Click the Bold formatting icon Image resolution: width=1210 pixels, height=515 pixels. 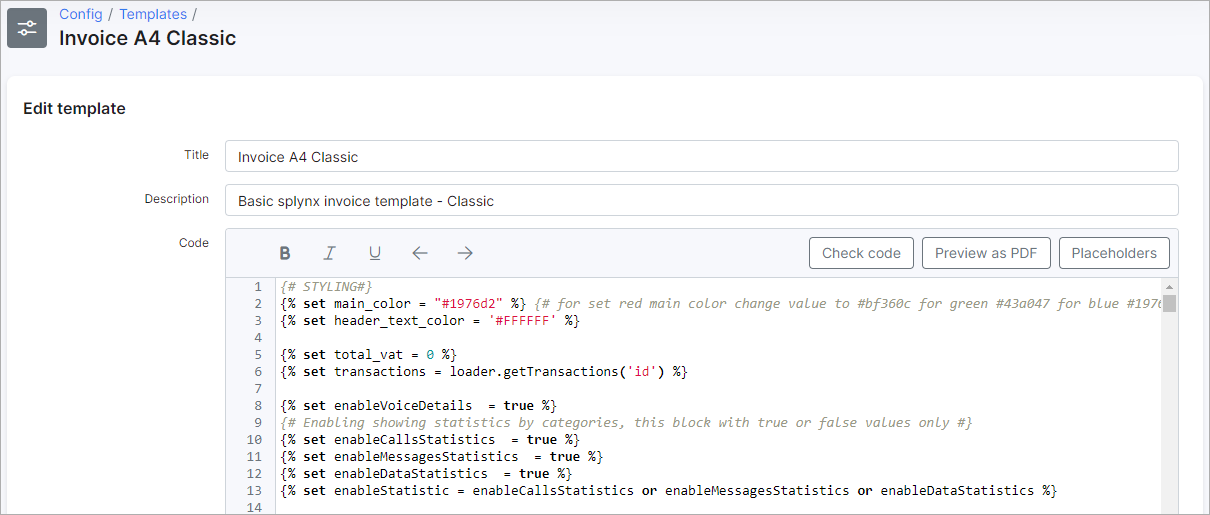click(285, 253)
